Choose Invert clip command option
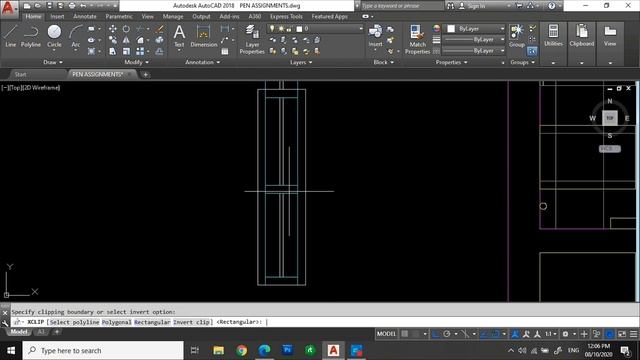The height and width of the screenshot is (360, 640). pos(191,322)
